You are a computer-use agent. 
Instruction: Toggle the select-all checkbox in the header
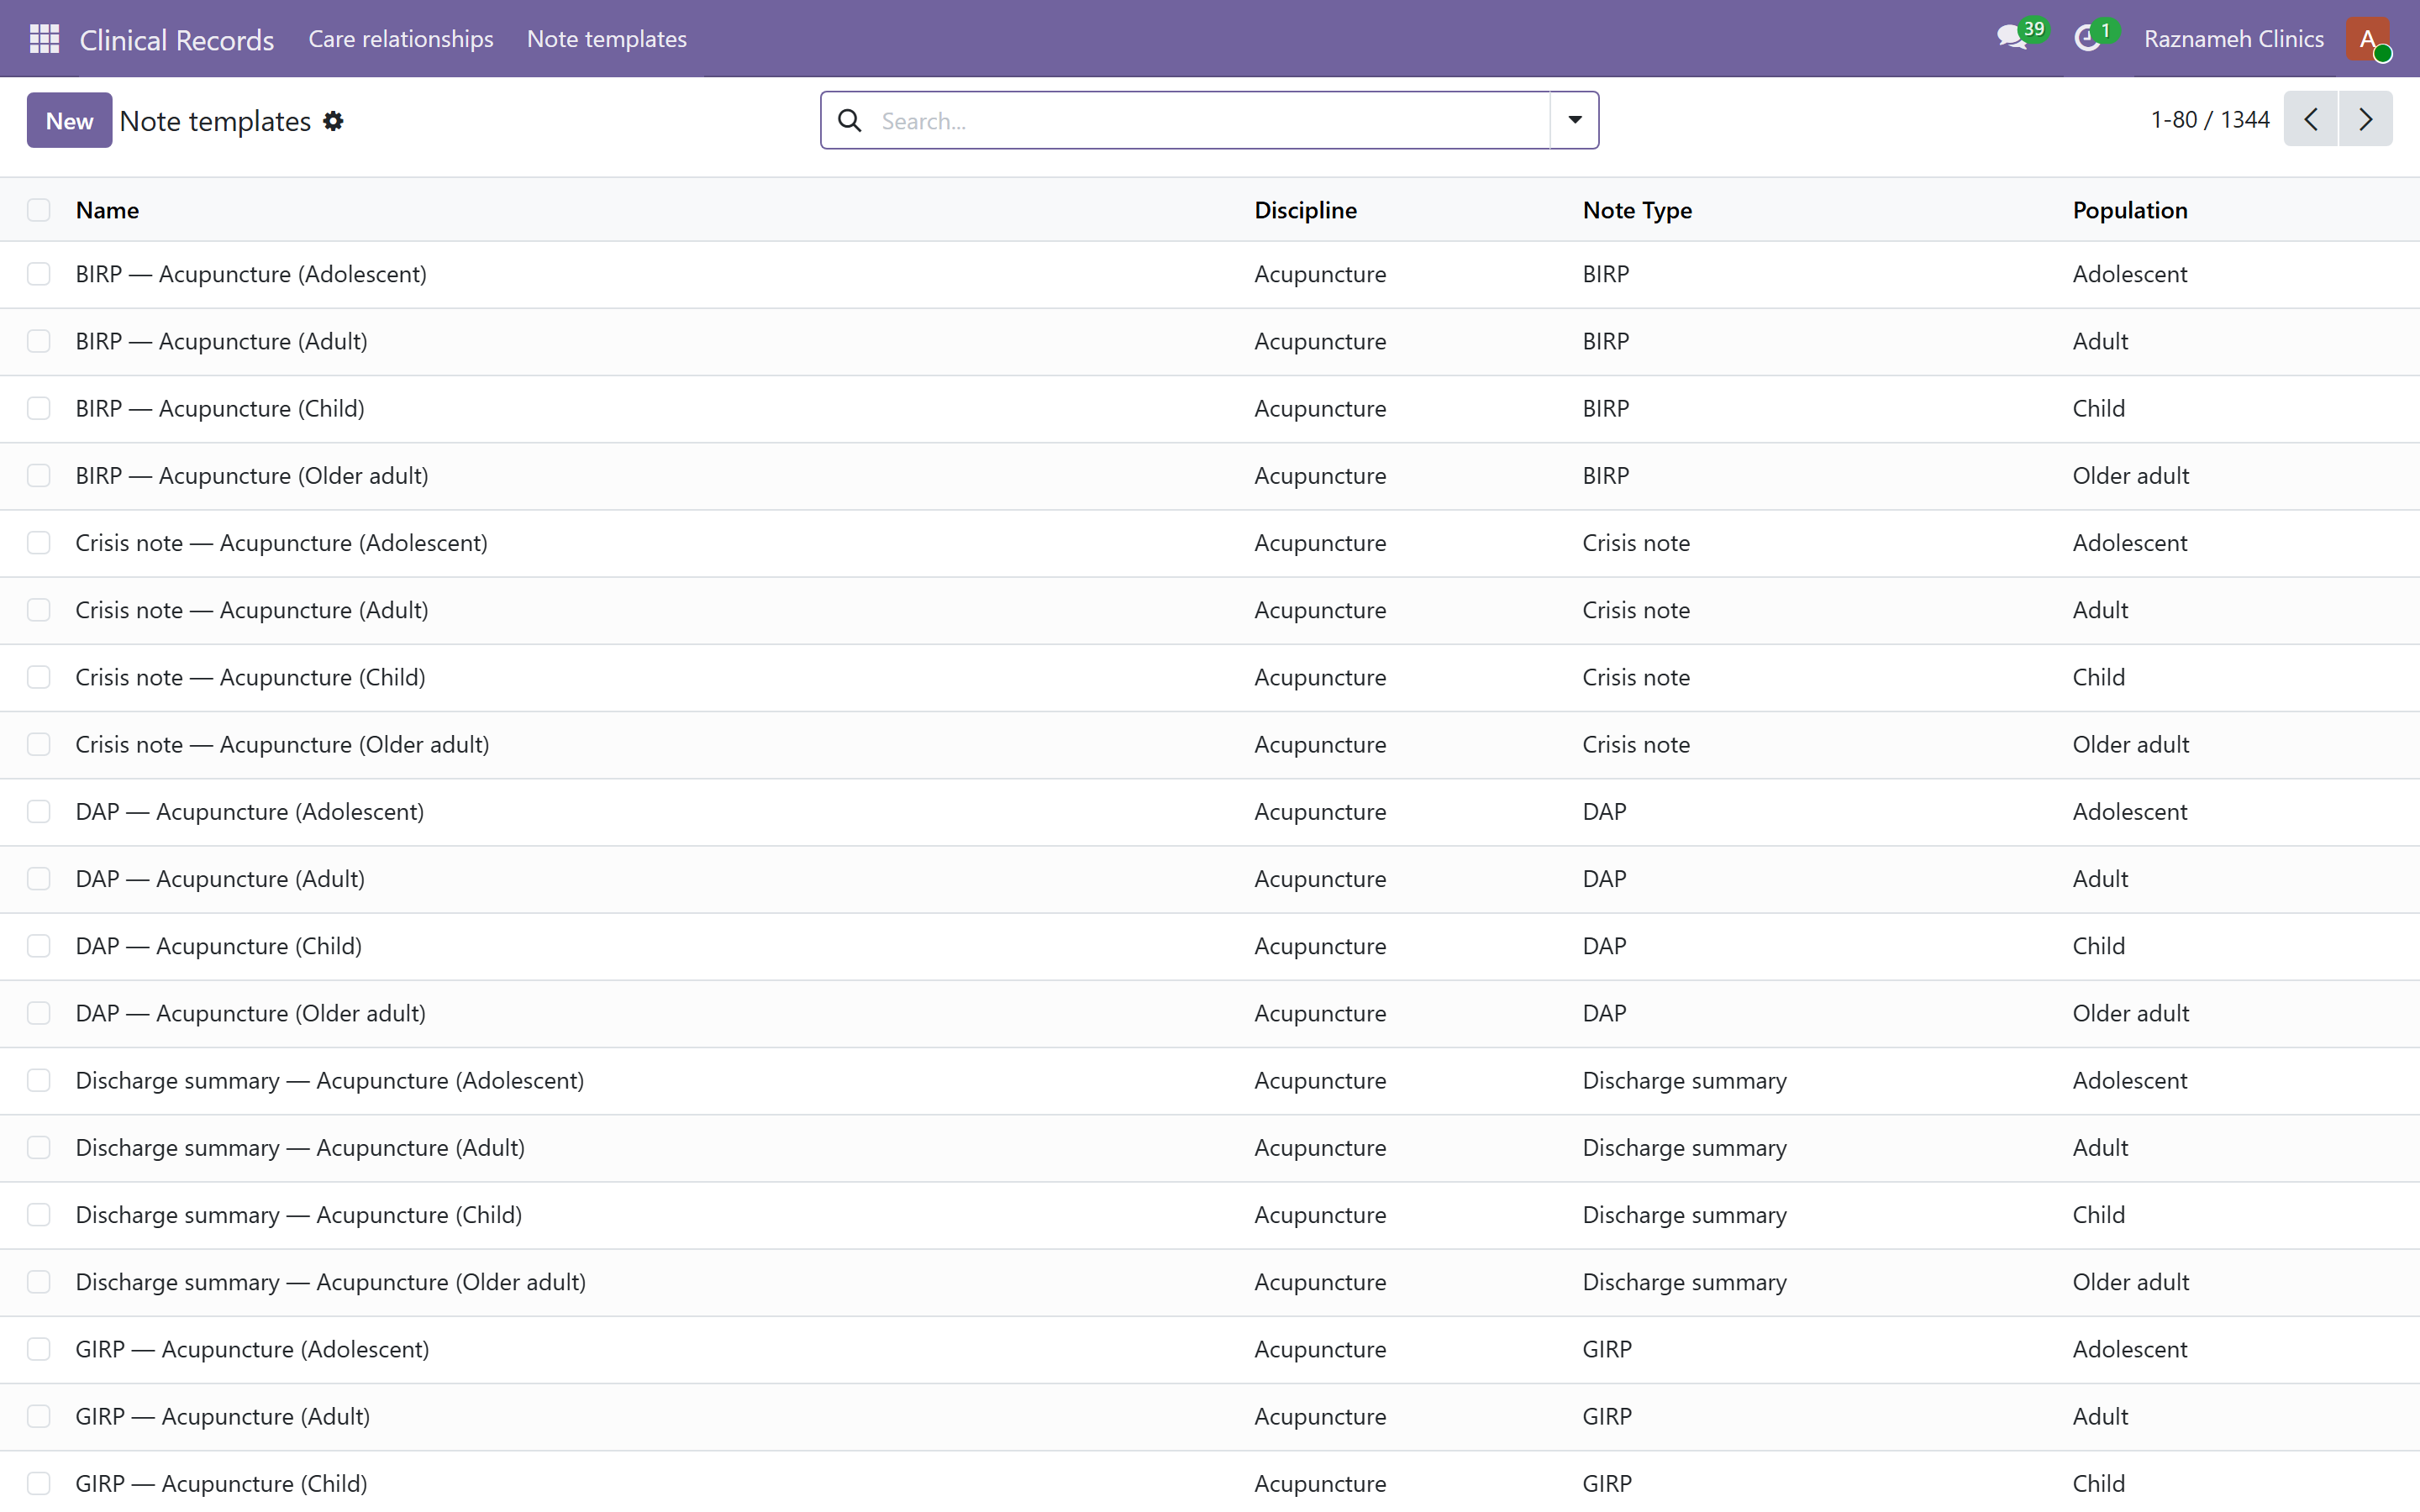pos(39,210)
